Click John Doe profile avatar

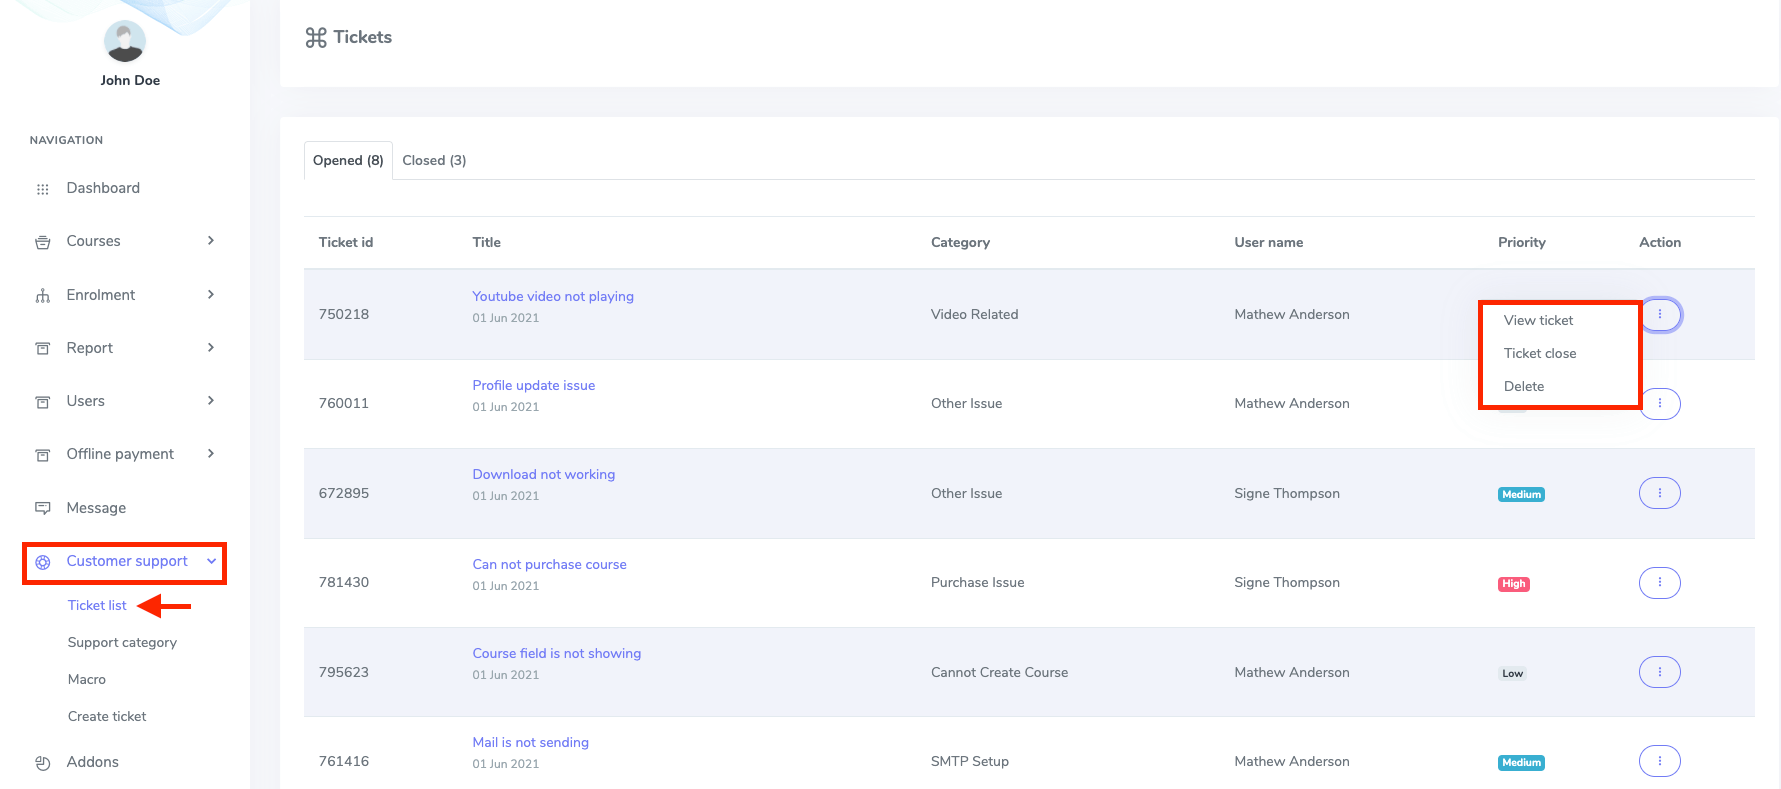[x=125, y=41]
